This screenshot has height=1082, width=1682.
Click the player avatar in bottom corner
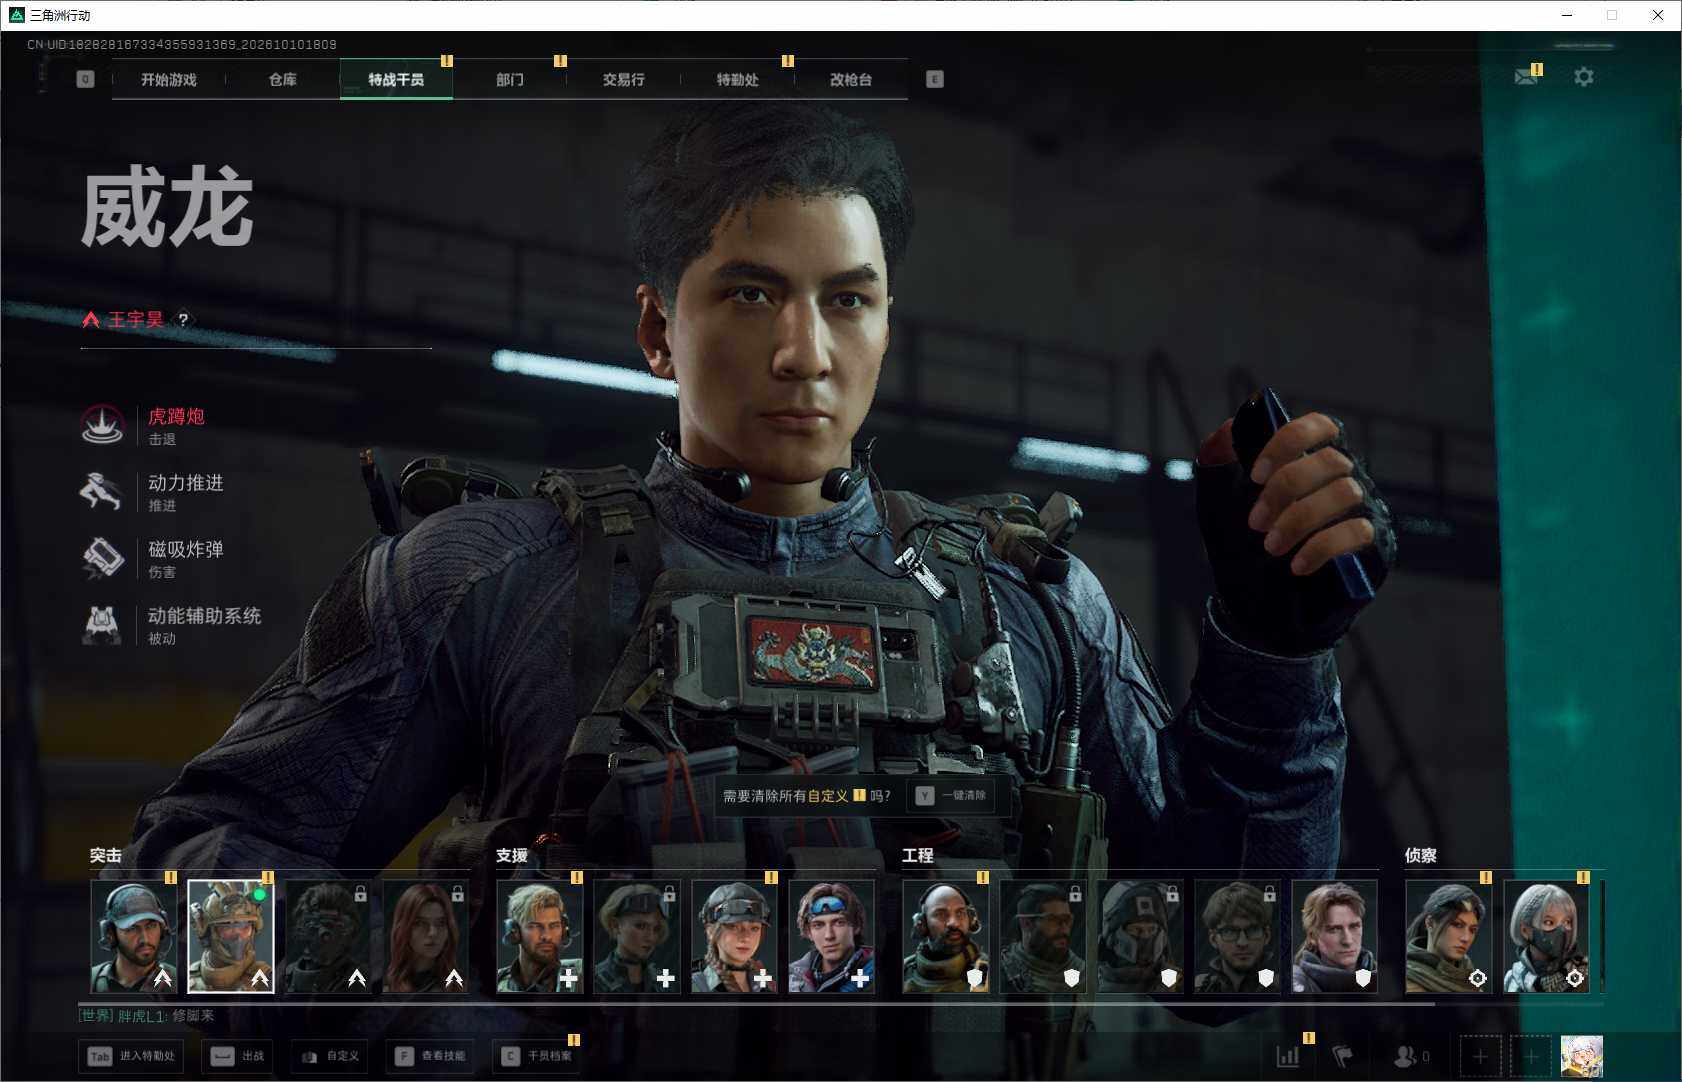tap(1582, 1056)
